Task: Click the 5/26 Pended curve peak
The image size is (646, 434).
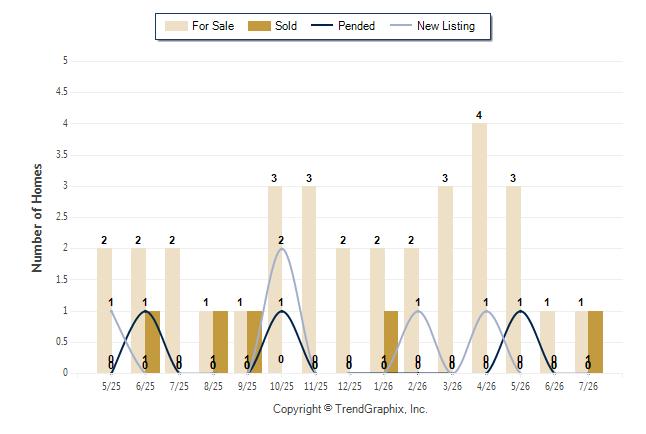Action: (520, 311)
